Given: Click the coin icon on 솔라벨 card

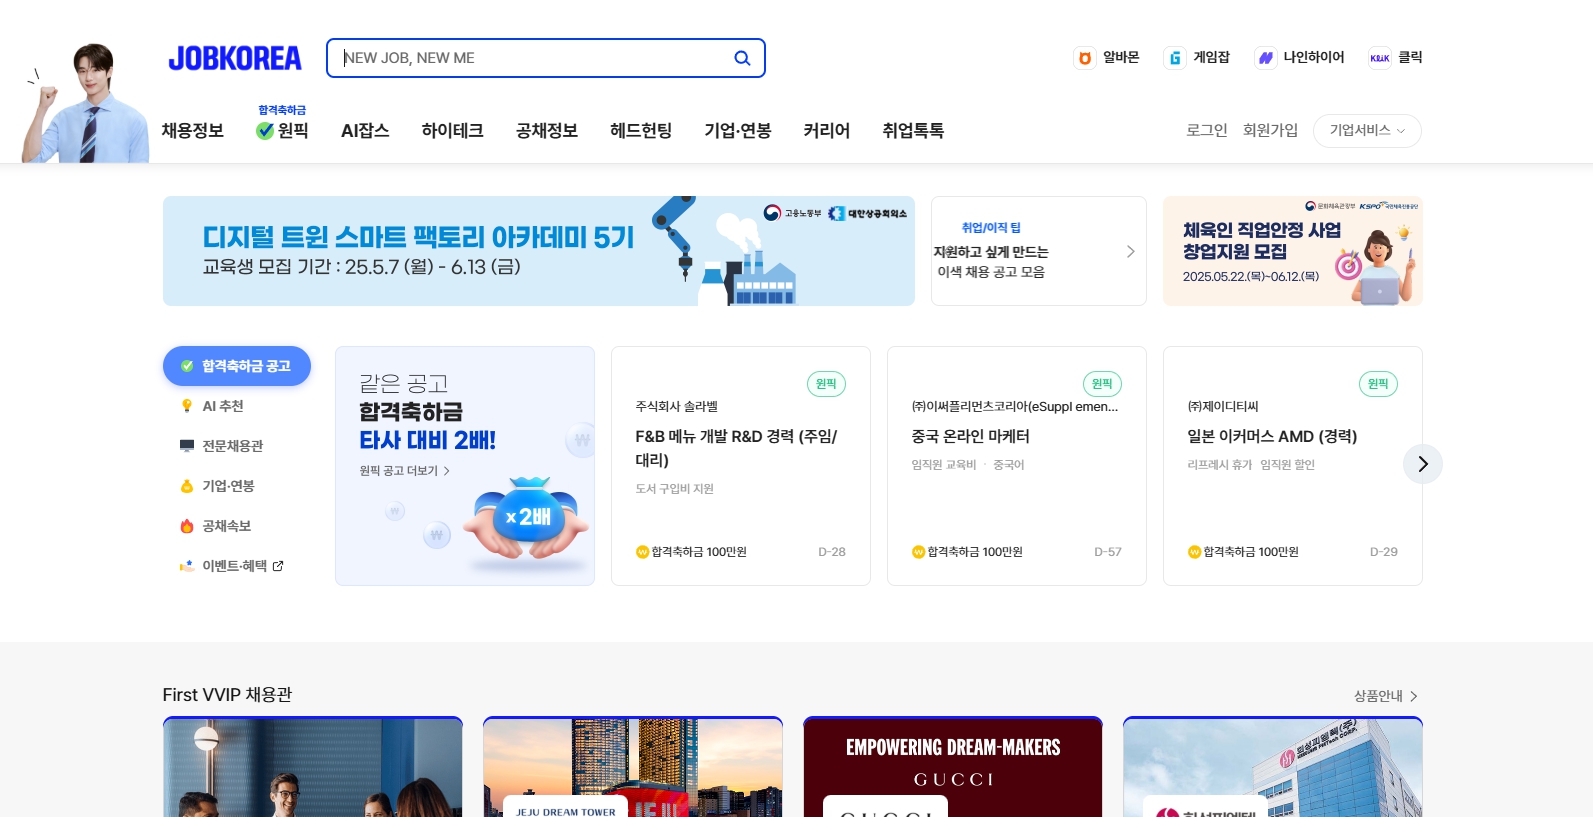Looking at the screenshot, I should 643,552.
